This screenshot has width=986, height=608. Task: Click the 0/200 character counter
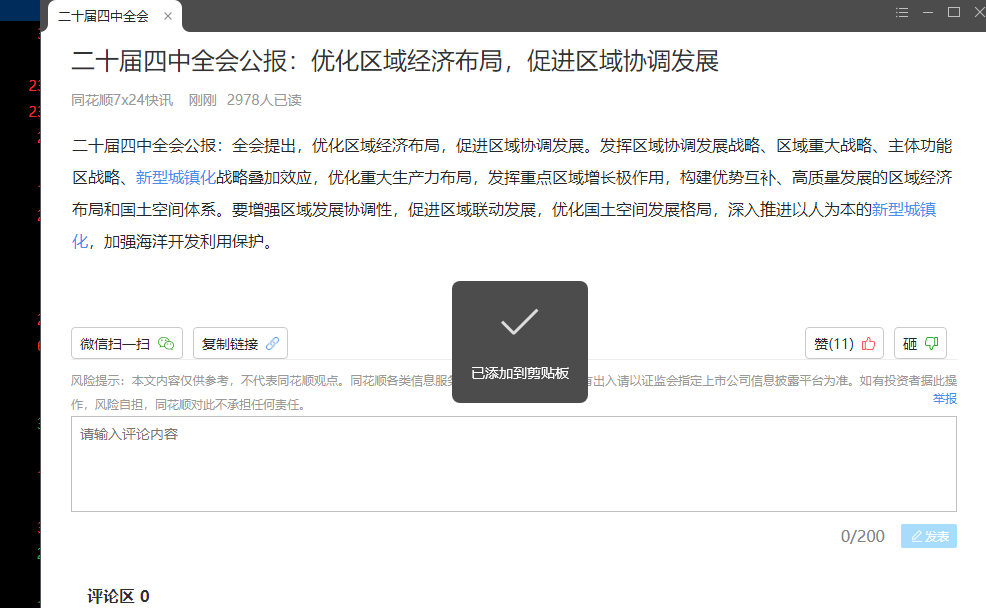click(863, 536)
